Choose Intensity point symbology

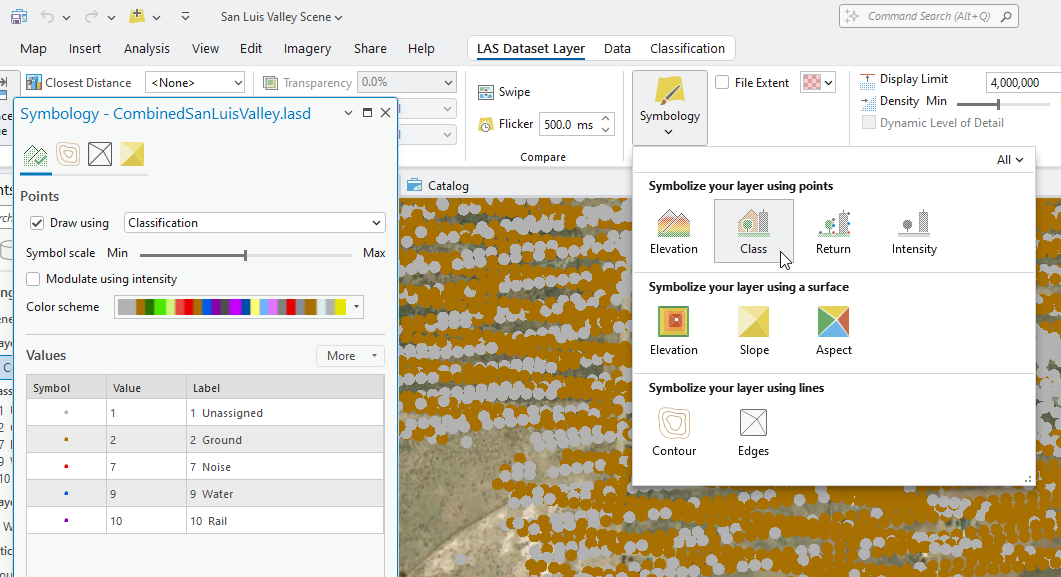913,230
